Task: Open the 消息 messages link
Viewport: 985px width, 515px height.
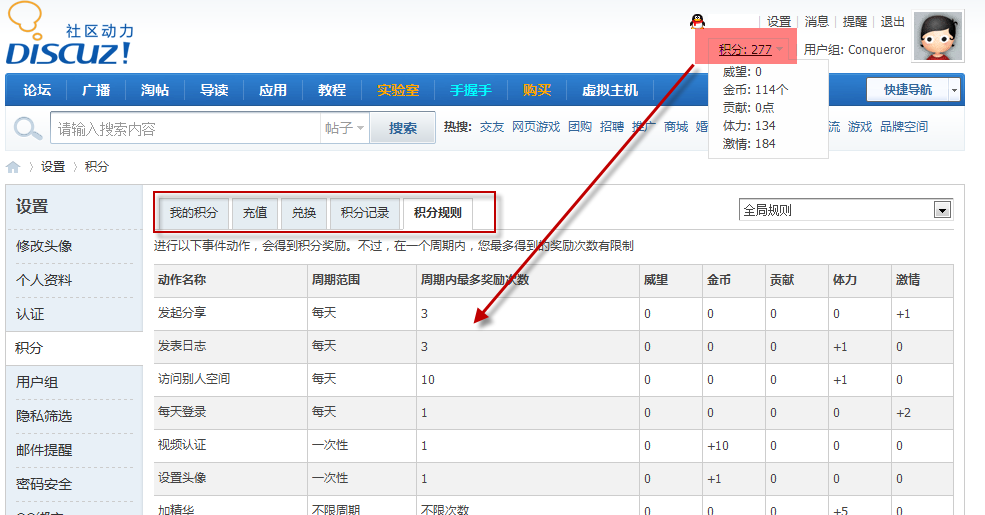Action: 816,21
